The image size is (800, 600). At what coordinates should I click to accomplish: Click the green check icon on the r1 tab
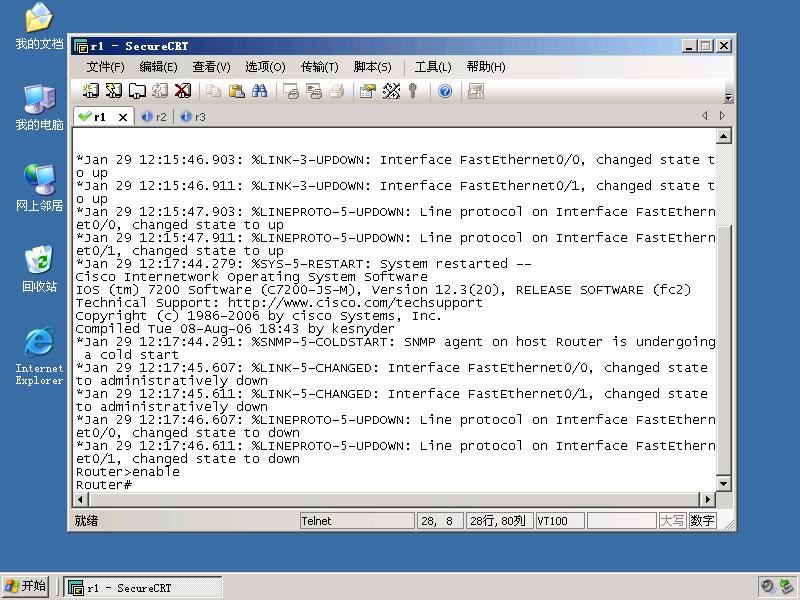point(85,116)
